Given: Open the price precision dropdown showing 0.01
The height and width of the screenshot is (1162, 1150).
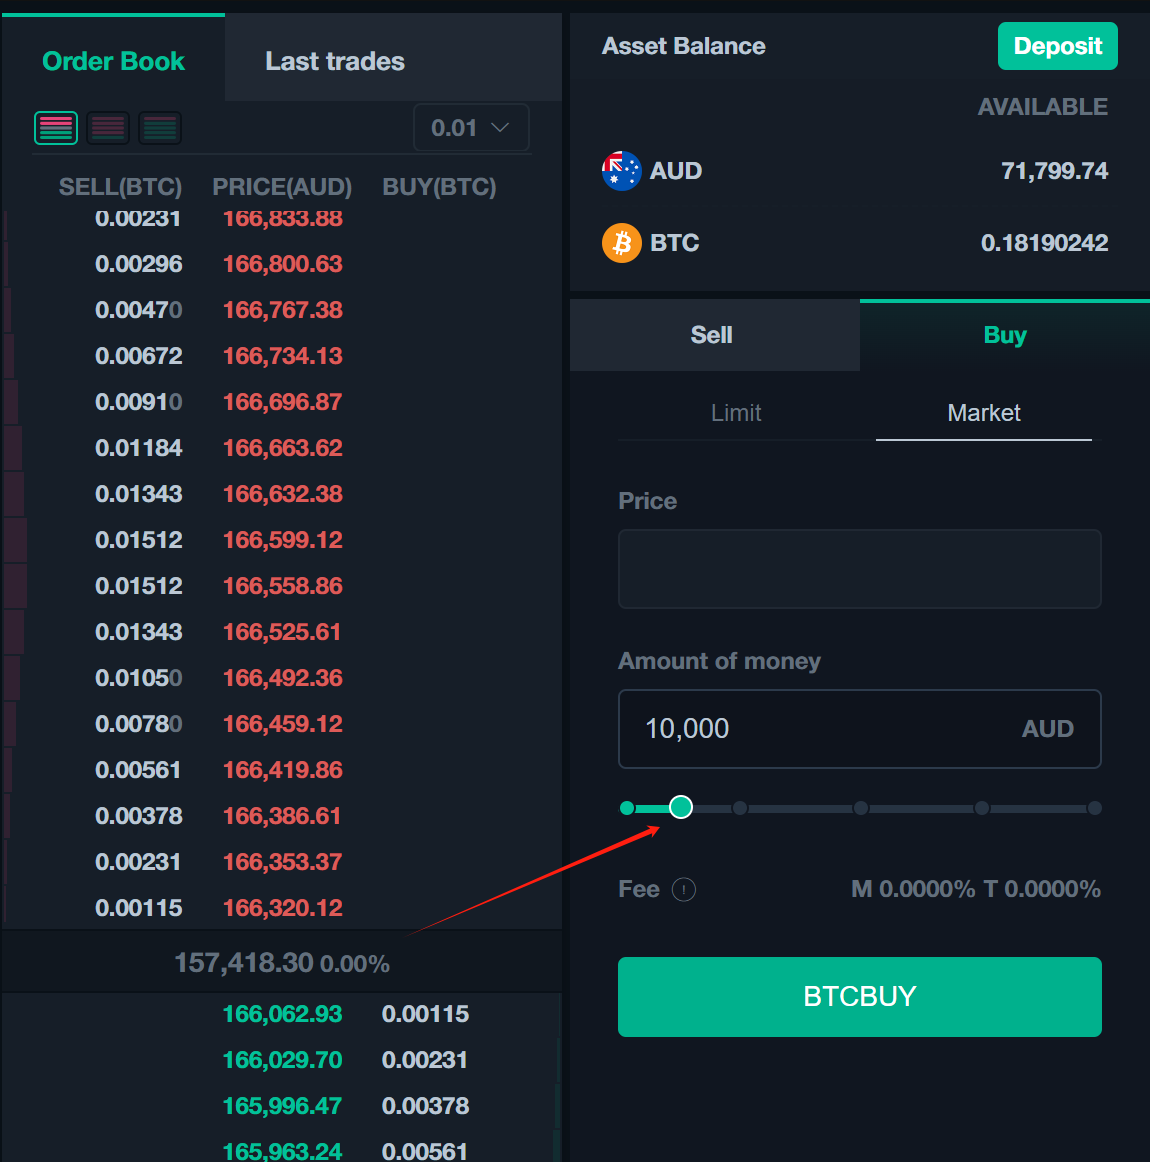Looking at the screenshot, I should [470, 127].
